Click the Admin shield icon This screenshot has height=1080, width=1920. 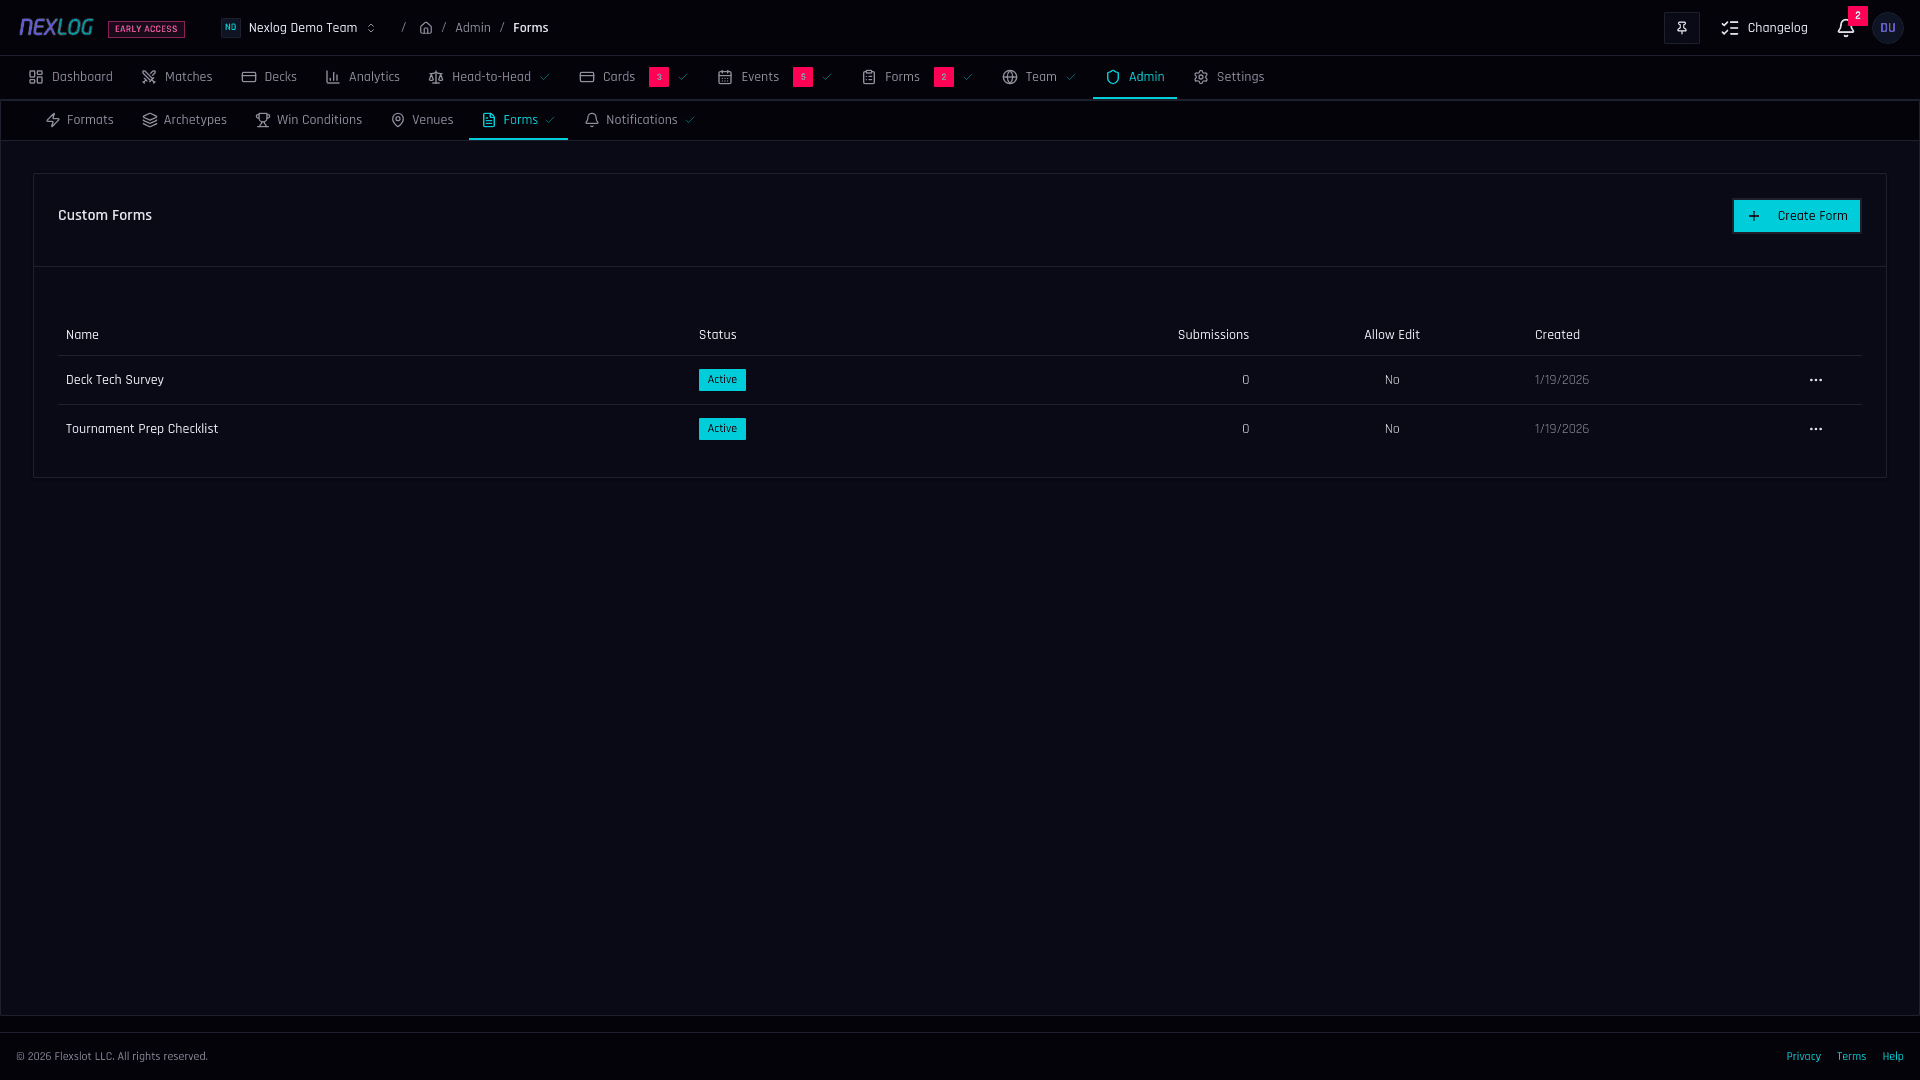click(1113, 77)
